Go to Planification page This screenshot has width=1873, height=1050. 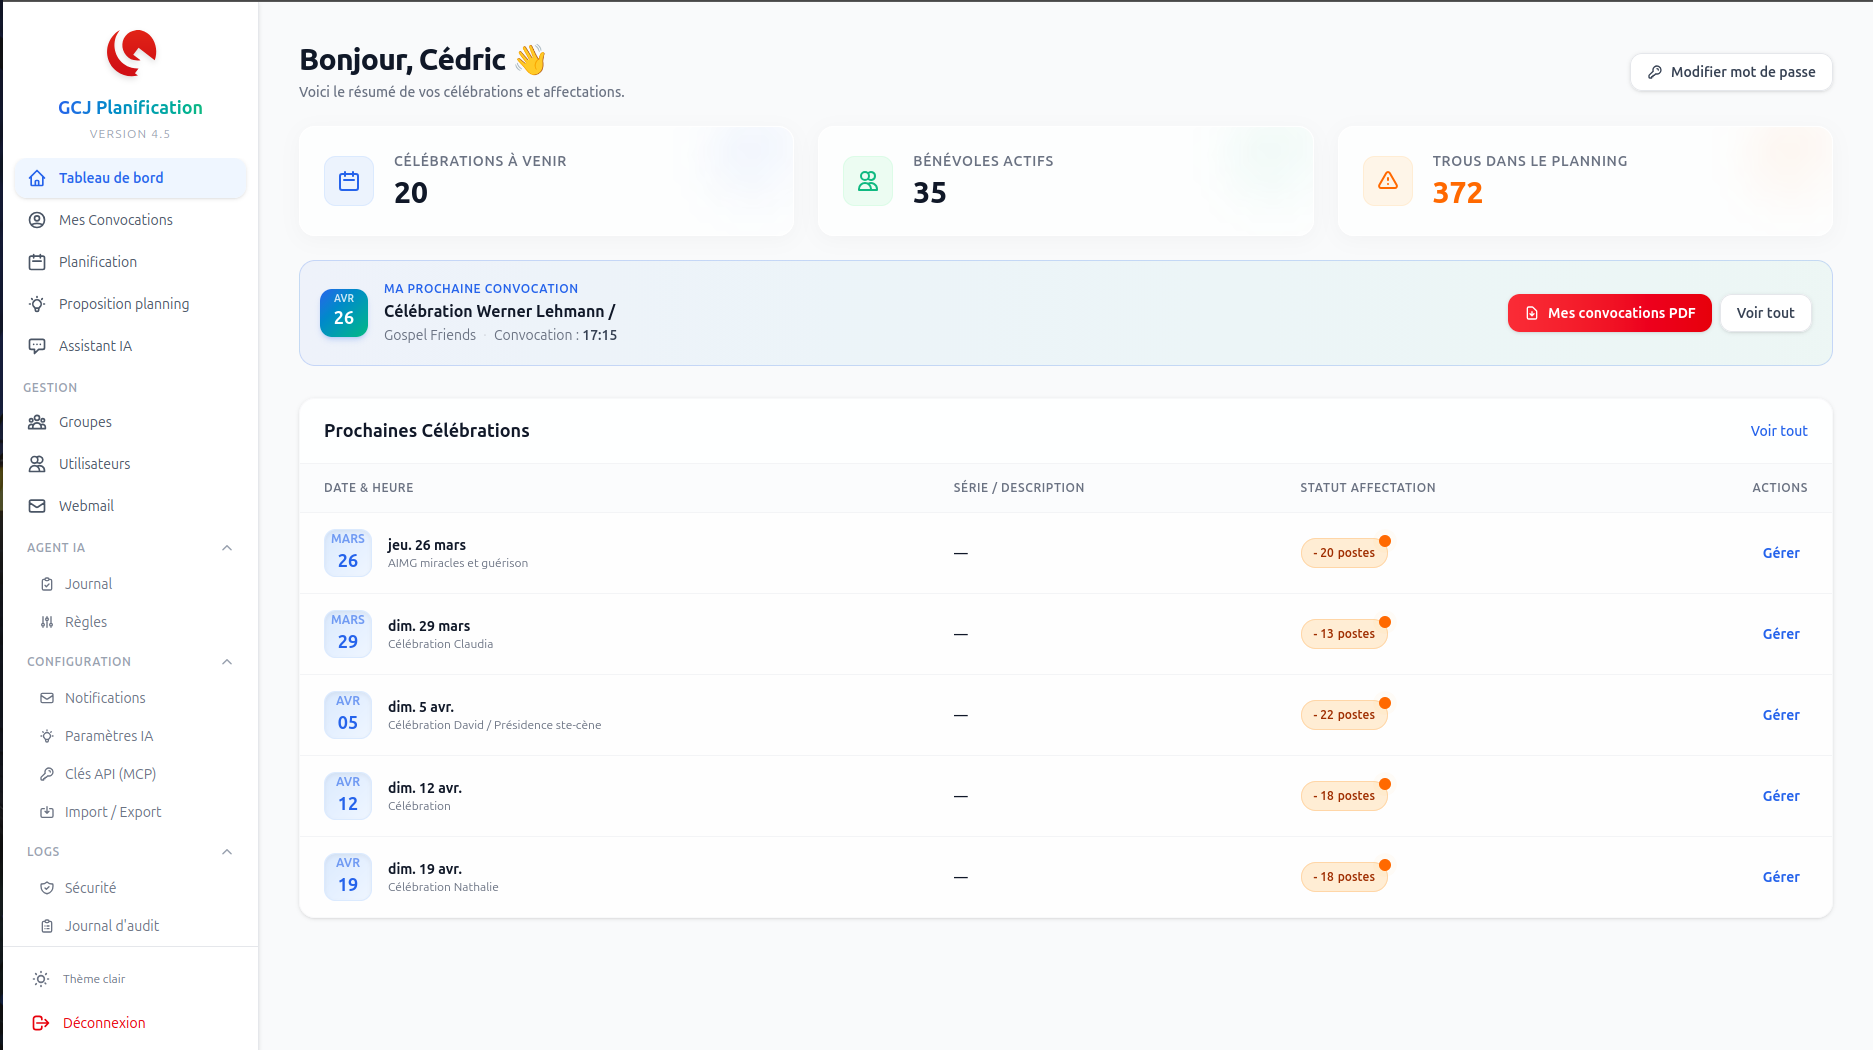(97, 262)
